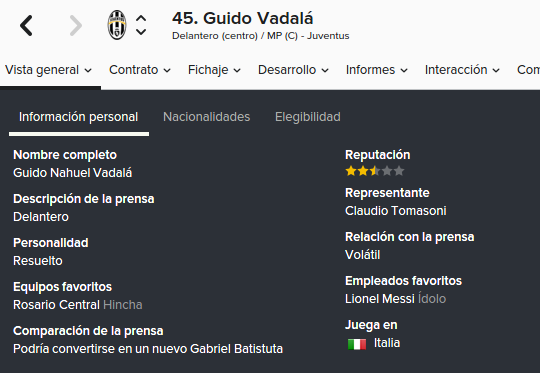Expand the Fichaje dropdown menu
The height and width of the screenshot is (373, 540).
coord(214,70)
